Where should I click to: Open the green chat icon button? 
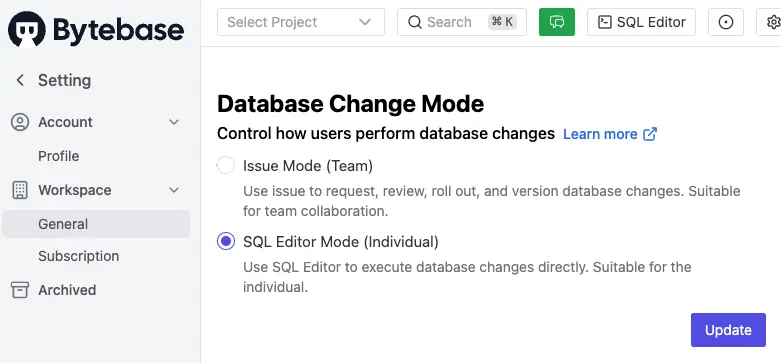point(557,22)
